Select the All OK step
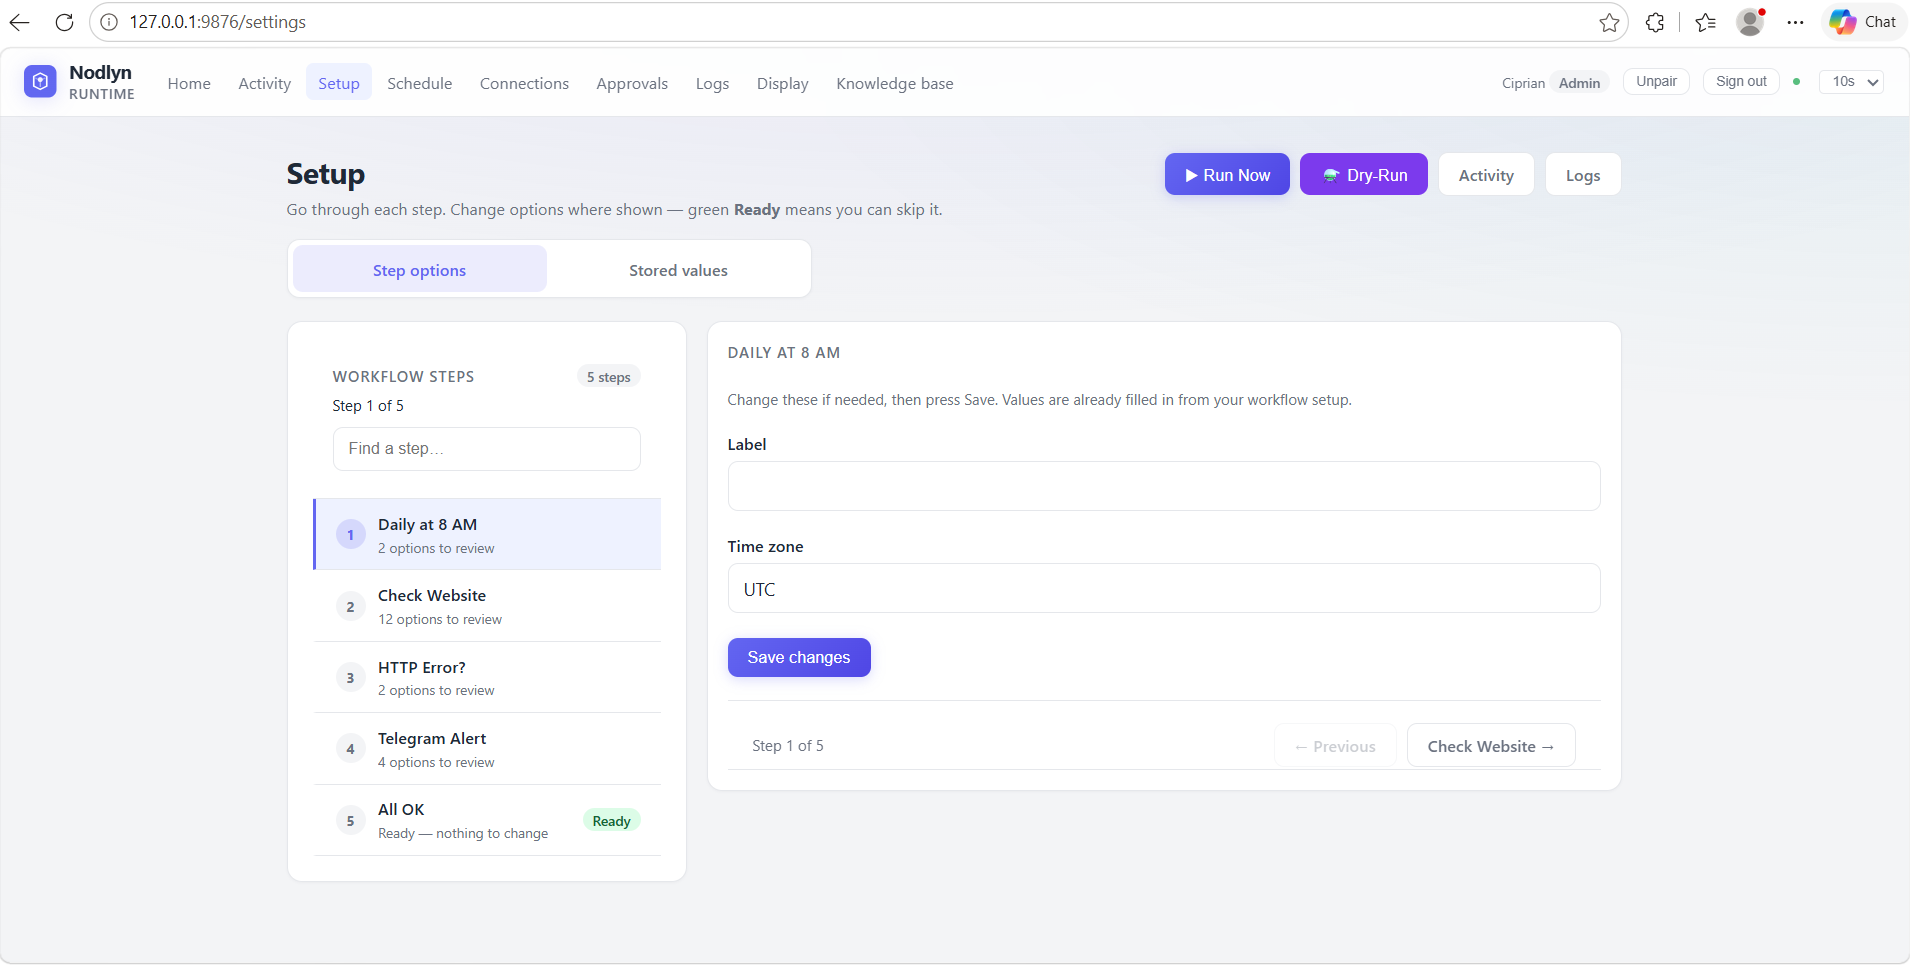 coord(487,820)
